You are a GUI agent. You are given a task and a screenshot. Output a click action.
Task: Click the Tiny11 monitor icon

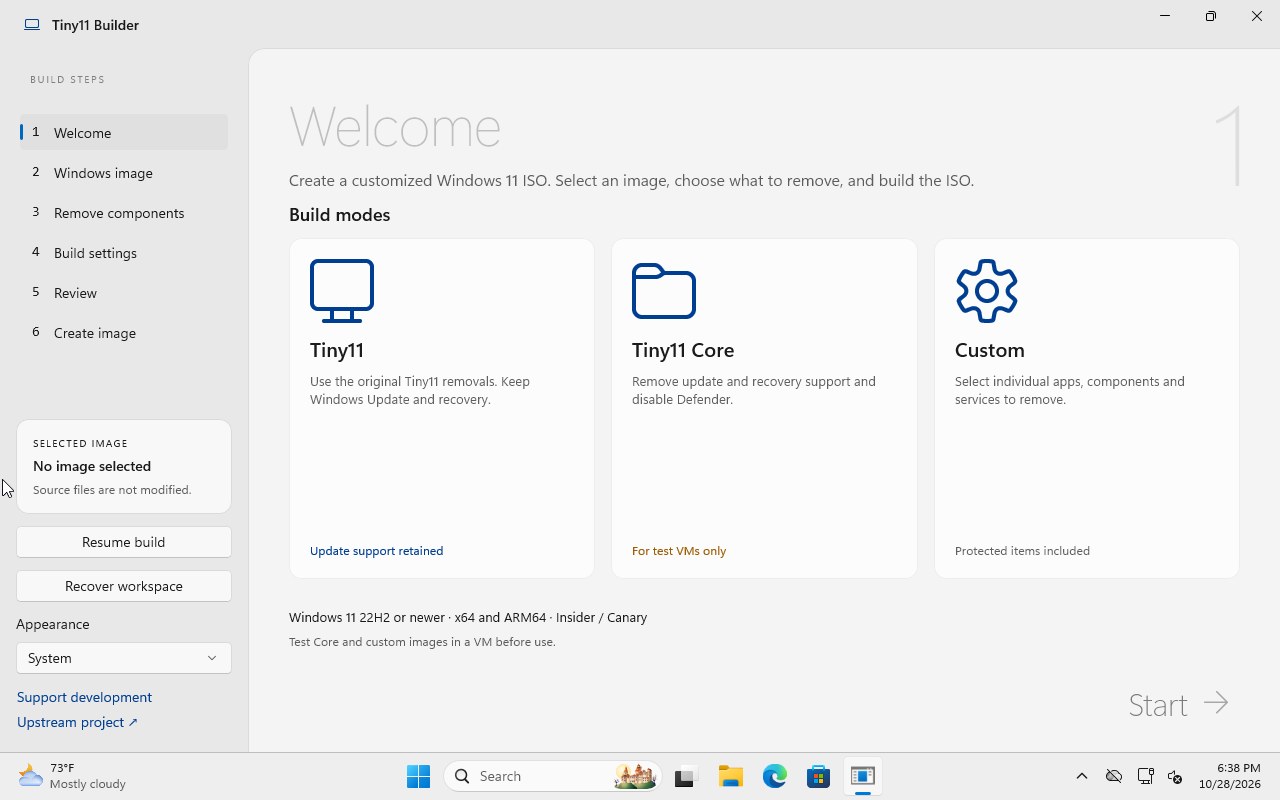[x=342, y=291]
